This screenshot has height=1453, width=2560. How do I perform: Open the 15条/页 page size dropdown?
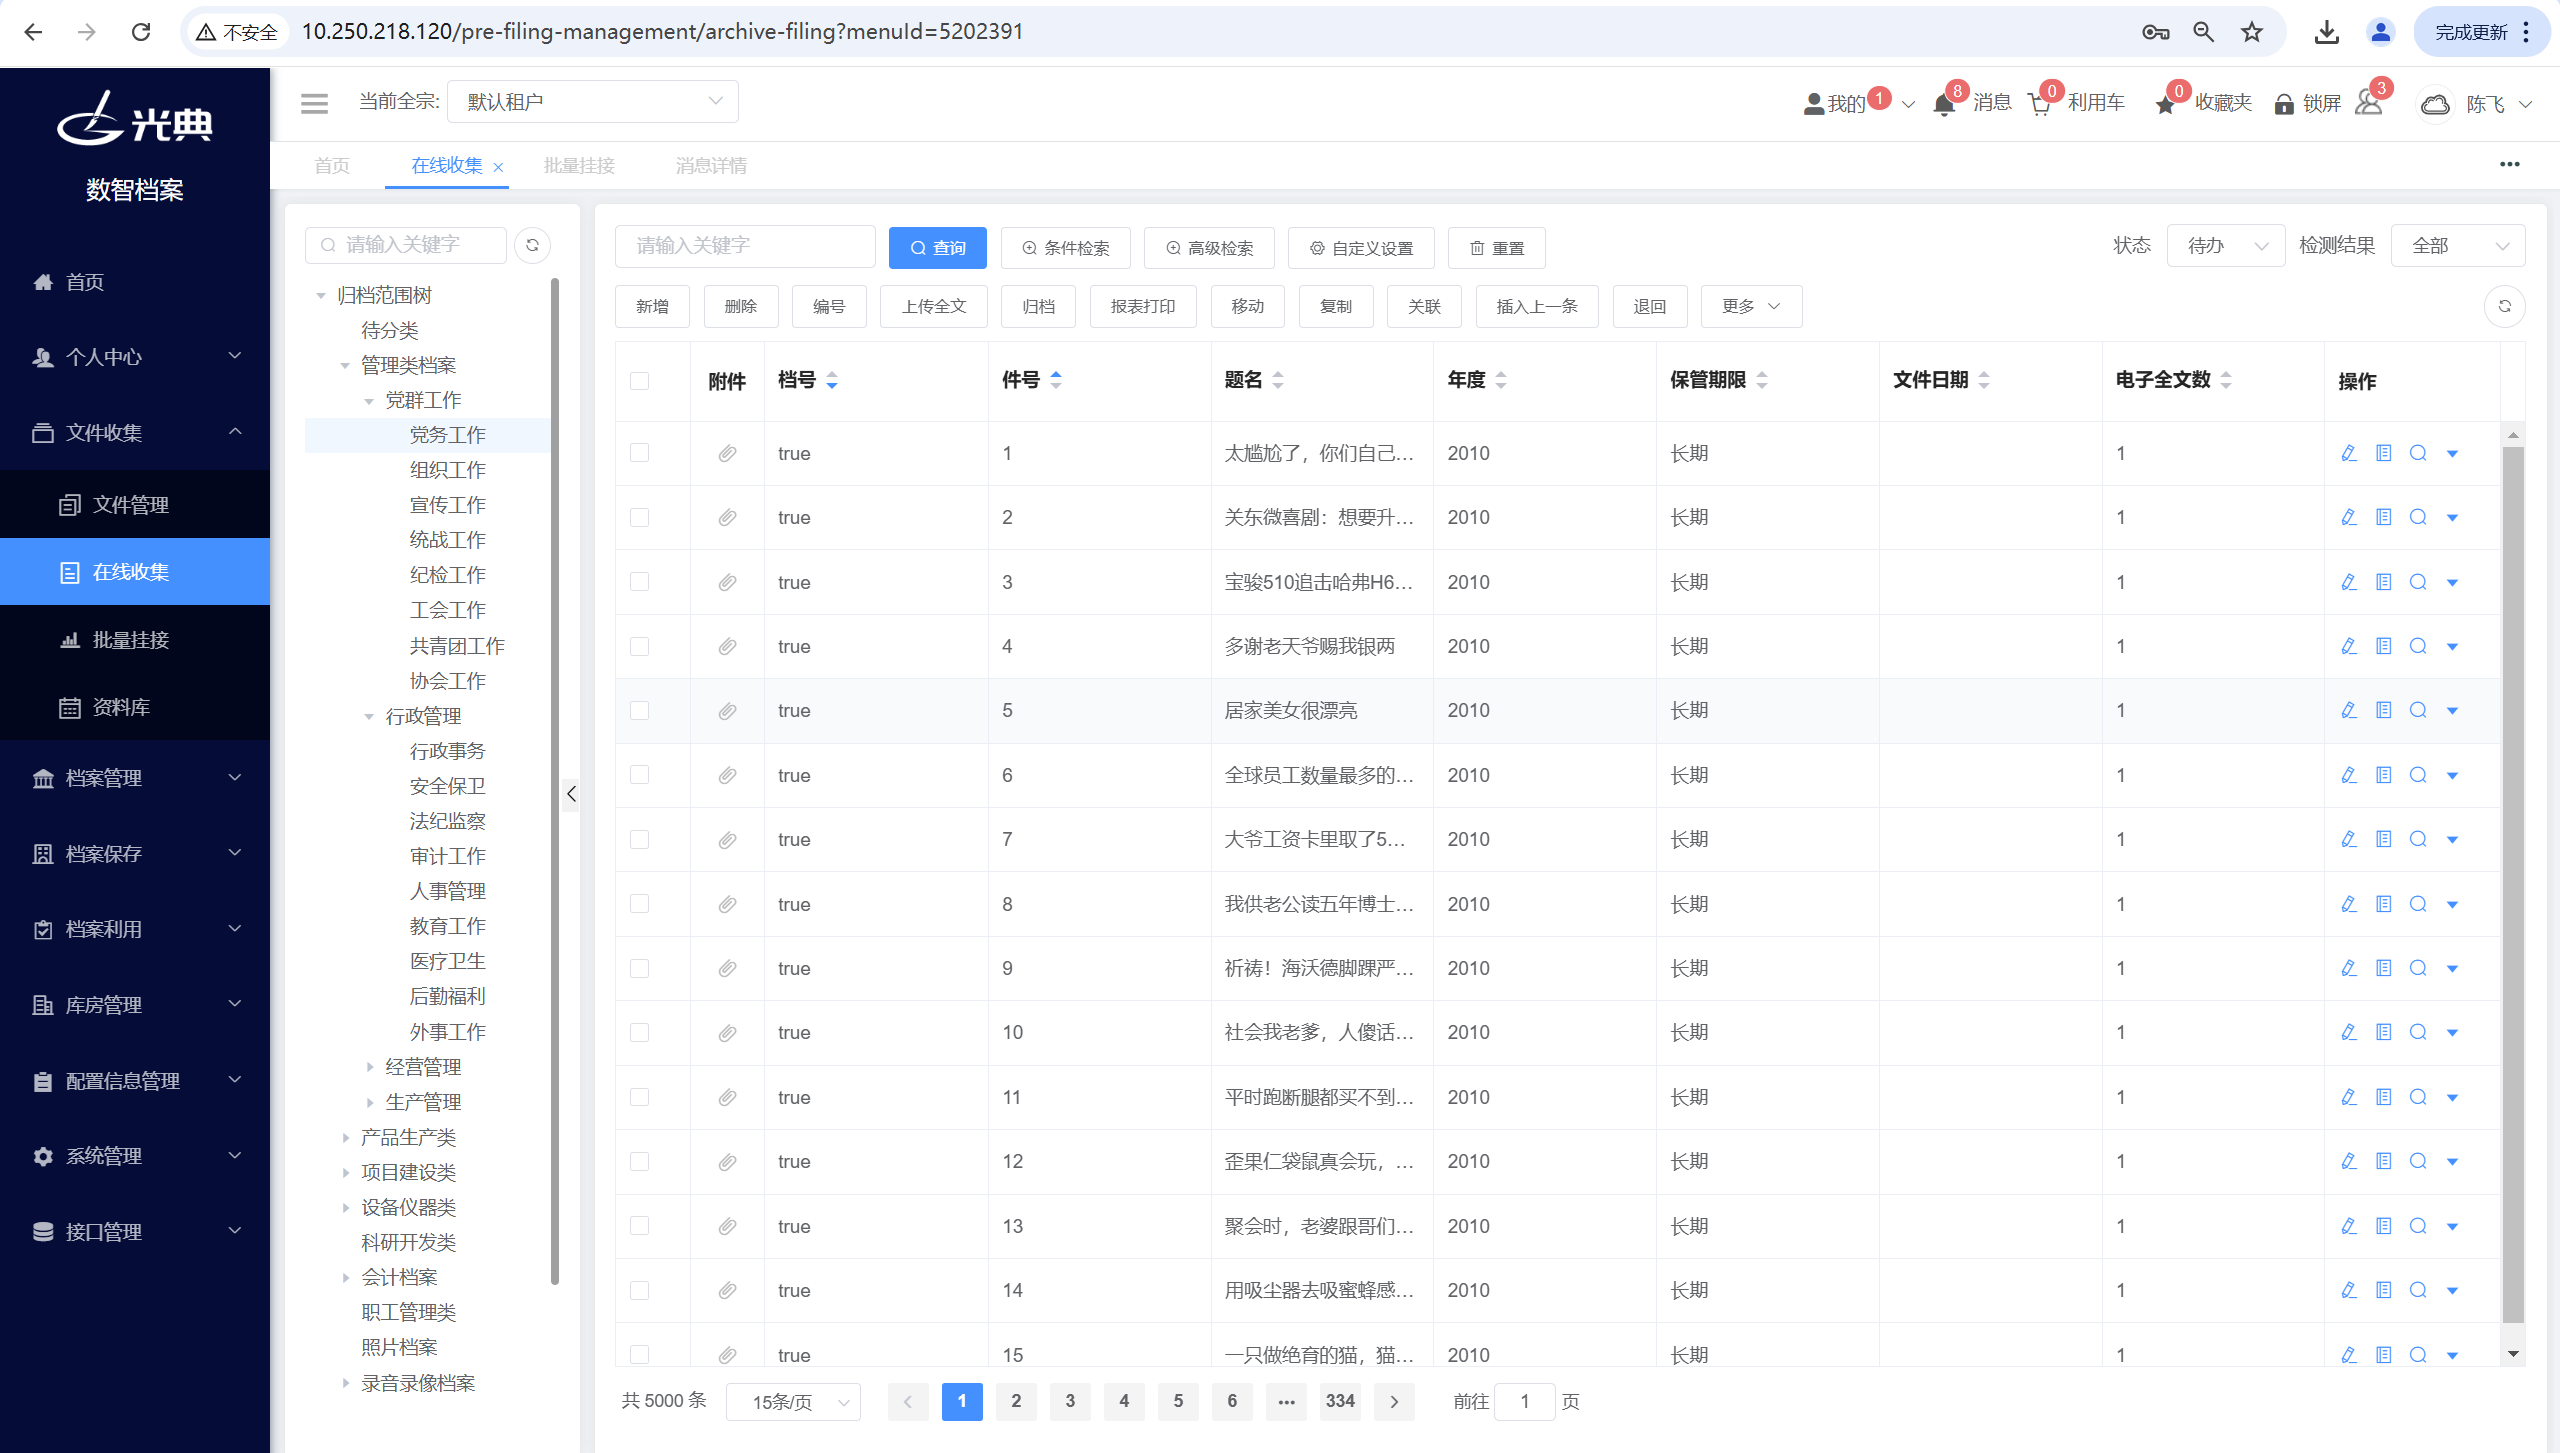click(793, 1402)
